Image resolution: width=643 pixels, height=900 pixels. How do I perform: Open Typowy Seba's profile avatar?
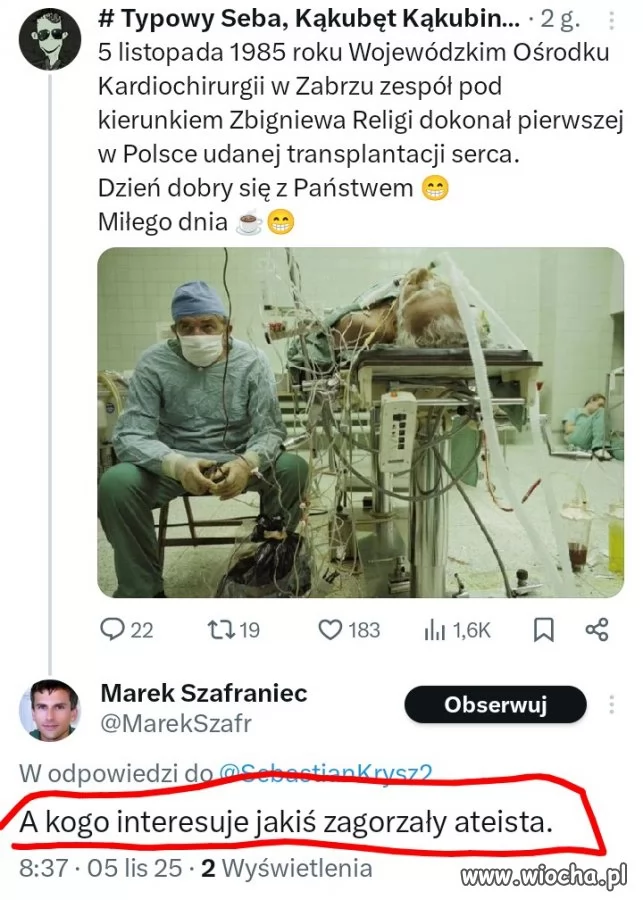pyautogui.click(x=50, y=39)
